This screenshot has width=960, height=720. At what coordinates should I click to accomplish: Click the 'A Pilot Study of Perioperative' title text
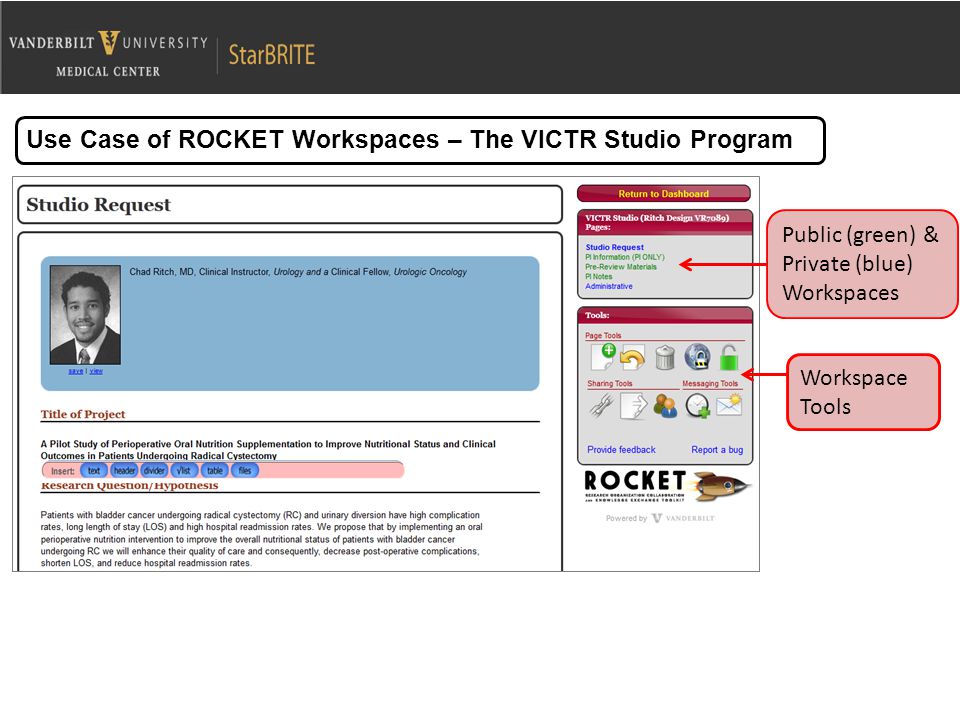point(268,449)
